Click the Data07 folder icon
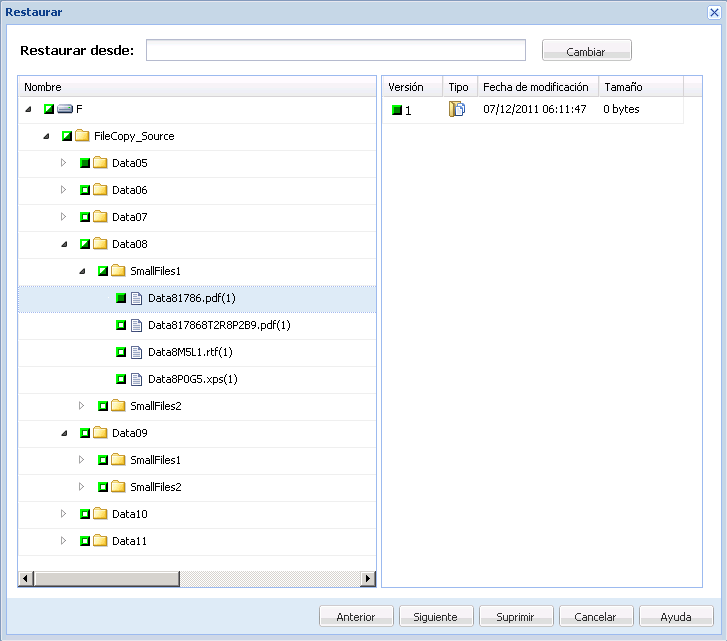This screenshot has height=641, width=727. click(x=100, y=216)
